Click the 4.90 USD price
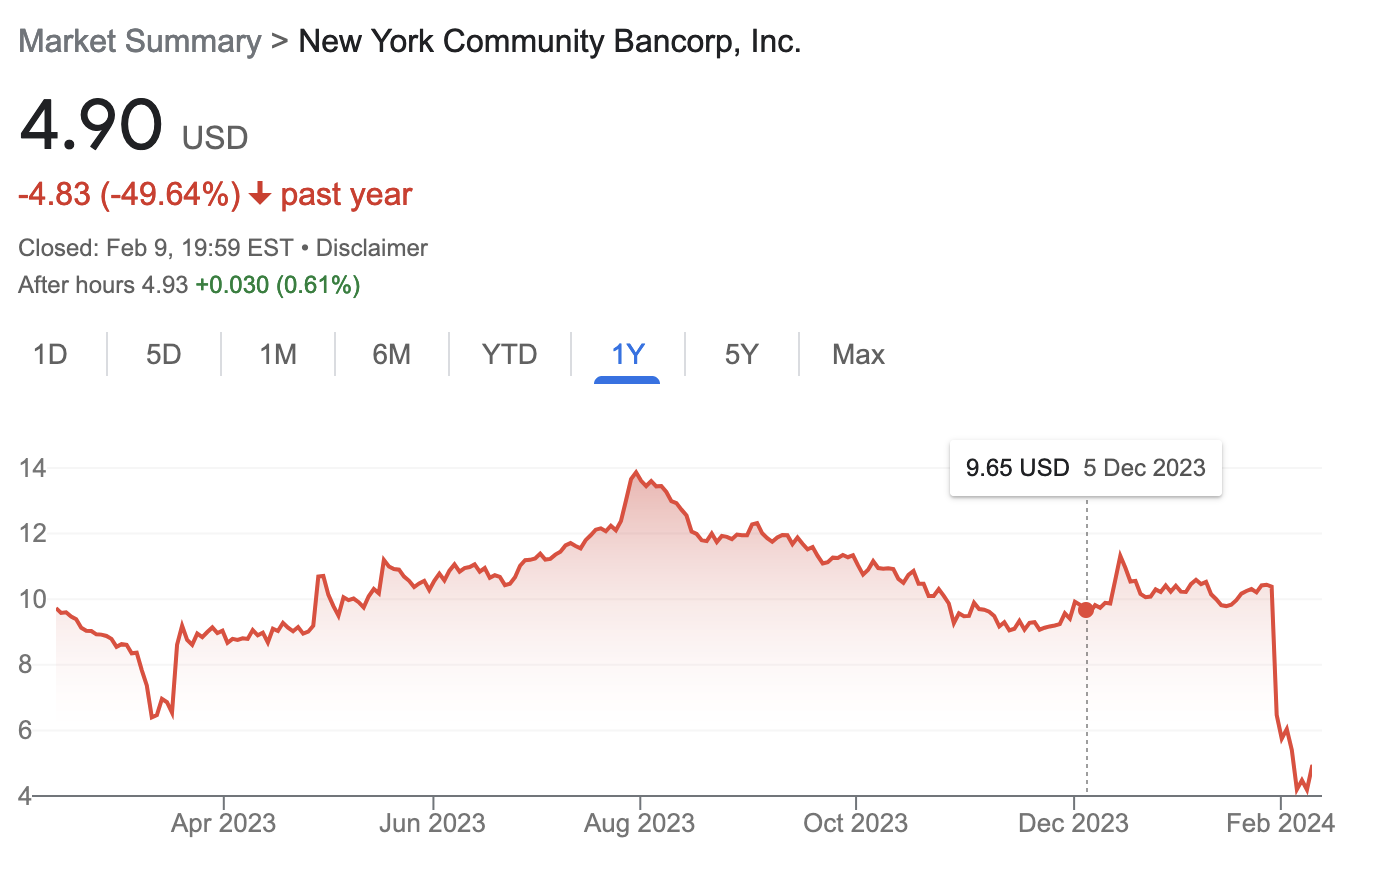 coord(133,127)
